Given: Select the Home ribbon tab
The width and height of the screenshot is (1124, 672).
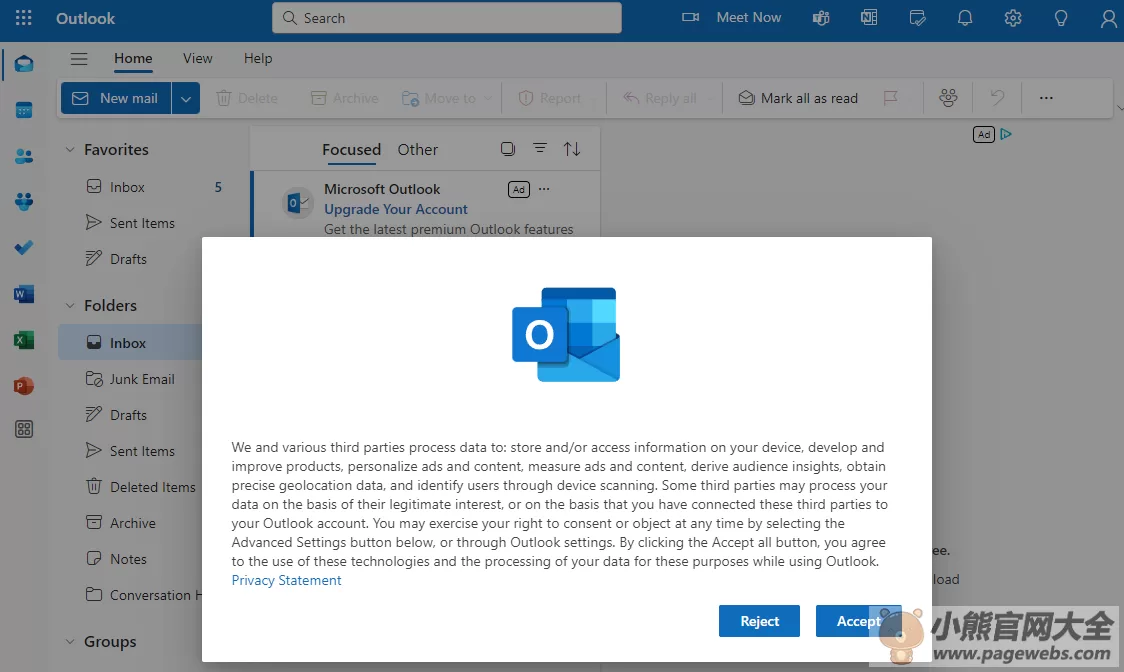Looking at the screenshot, I should click(x=133, y=58).
